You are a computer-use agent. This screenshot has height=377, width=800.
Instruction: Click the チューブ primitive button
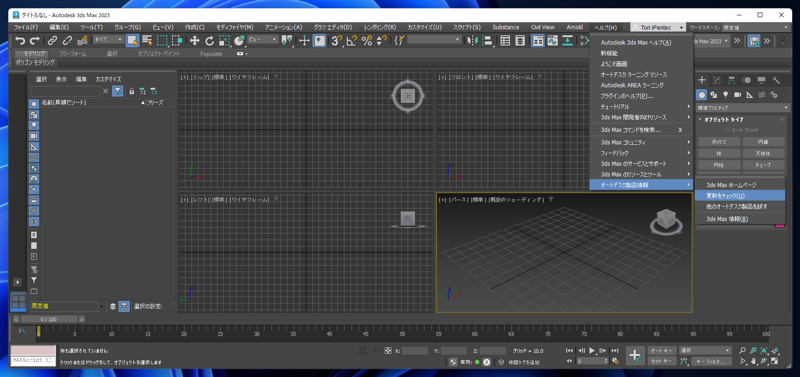[x=763, y=164]
